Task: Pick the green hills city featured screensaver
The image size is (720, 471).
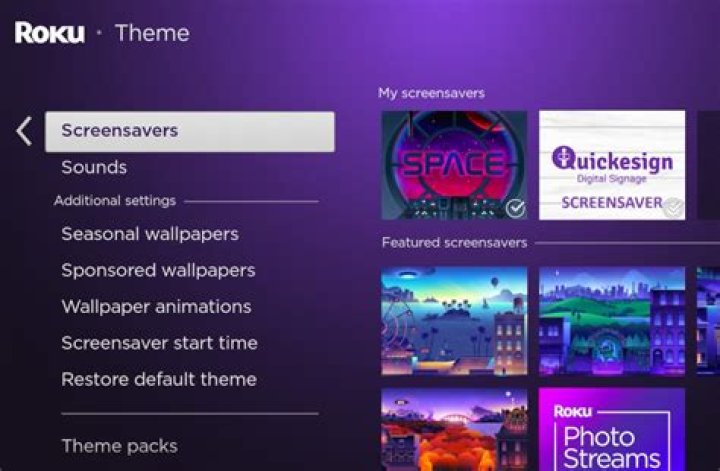Action: 612,320
